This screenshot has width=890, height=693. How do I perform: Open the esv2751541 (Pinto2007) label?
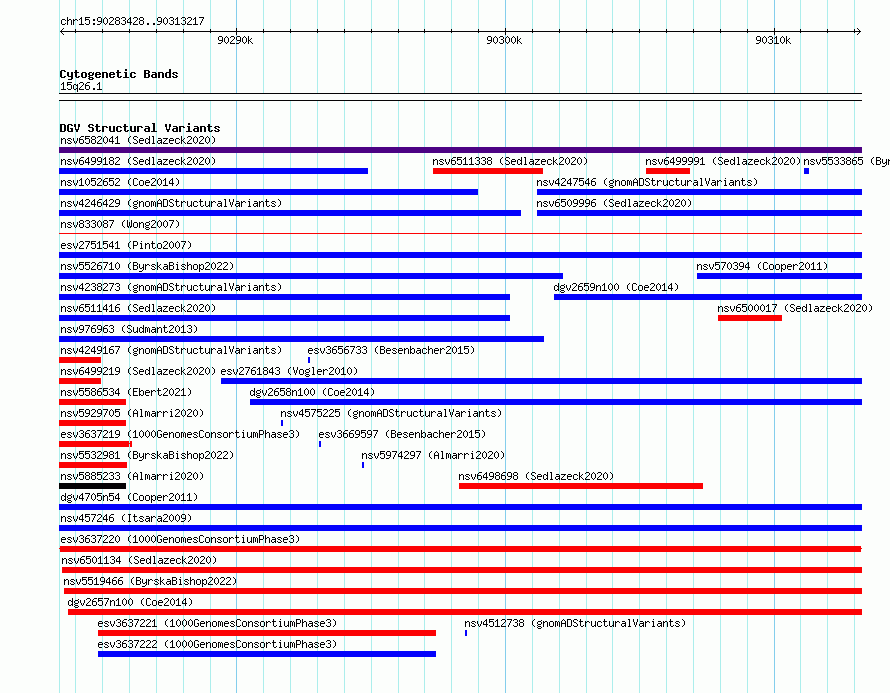click(126, 245)
